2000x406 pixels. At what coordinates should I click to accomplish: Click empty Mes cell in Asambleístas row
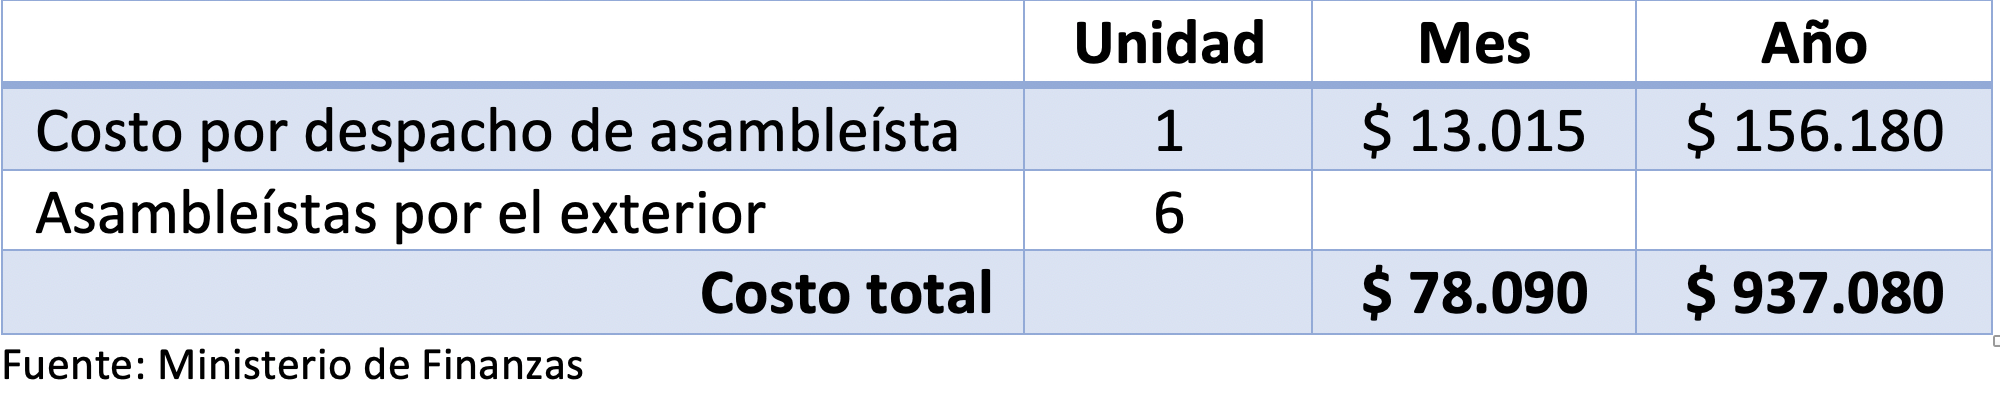coord(1473,211)
